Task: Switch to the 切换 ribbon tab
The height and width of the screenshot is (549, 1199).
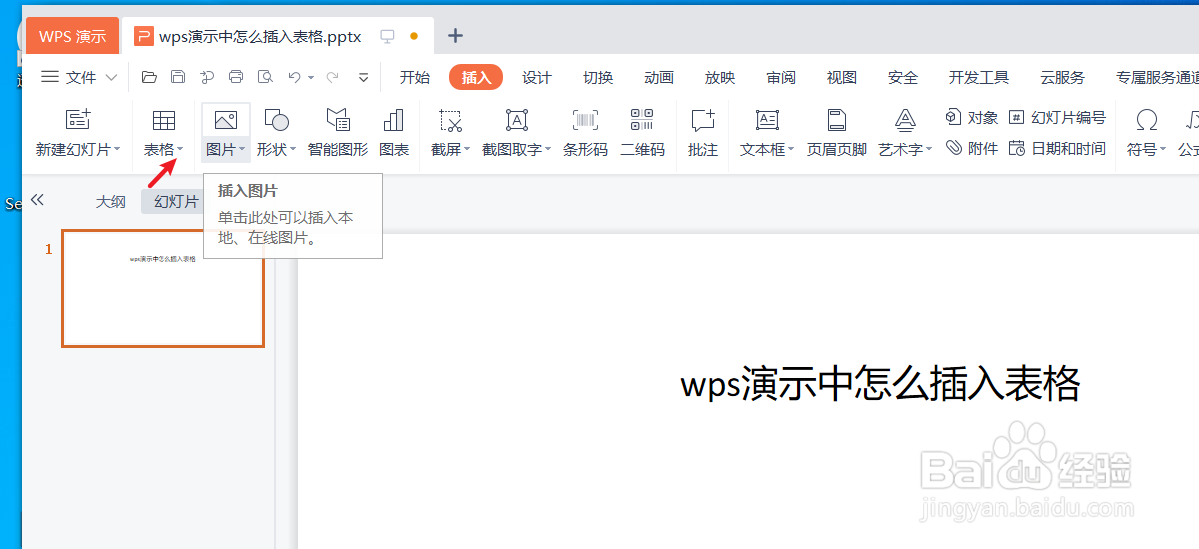Action: [x=598, y=77]
